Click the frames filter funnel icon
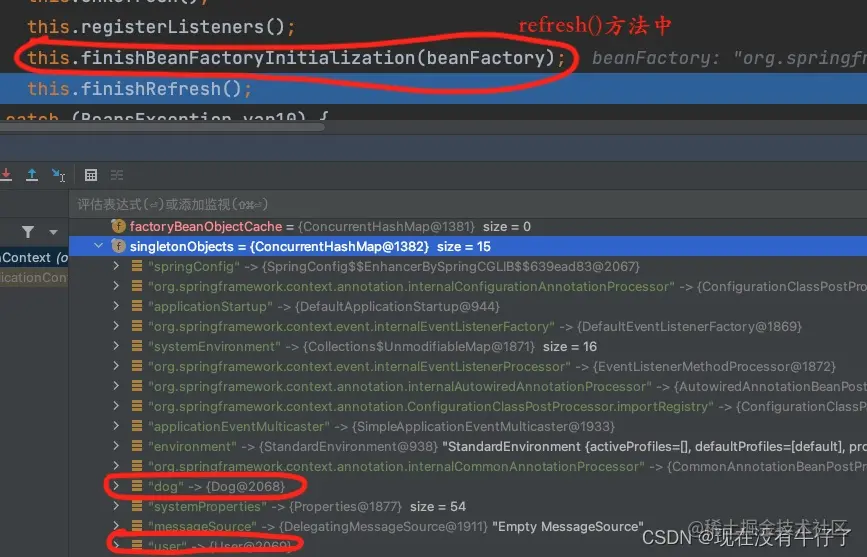Viewport: 867px width, 557px height. tap(28, 232)
